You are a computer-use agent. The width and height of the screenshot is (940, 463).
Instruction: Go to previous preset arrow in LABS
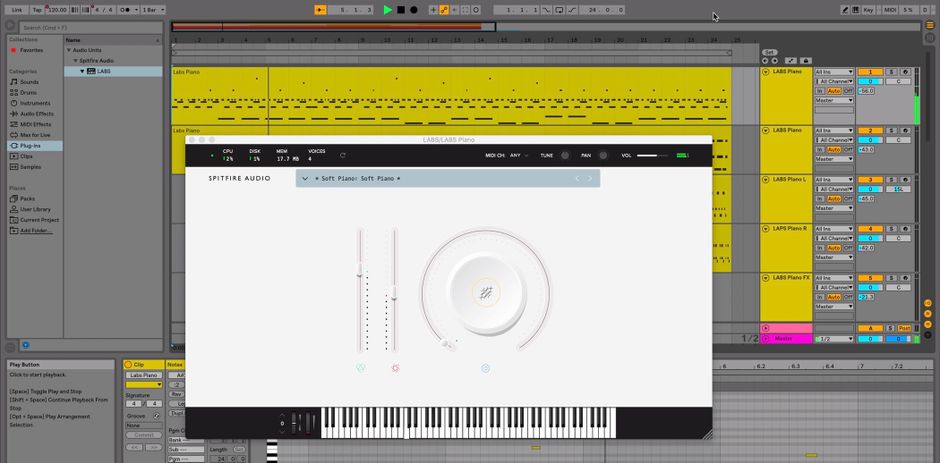[576, 179]
